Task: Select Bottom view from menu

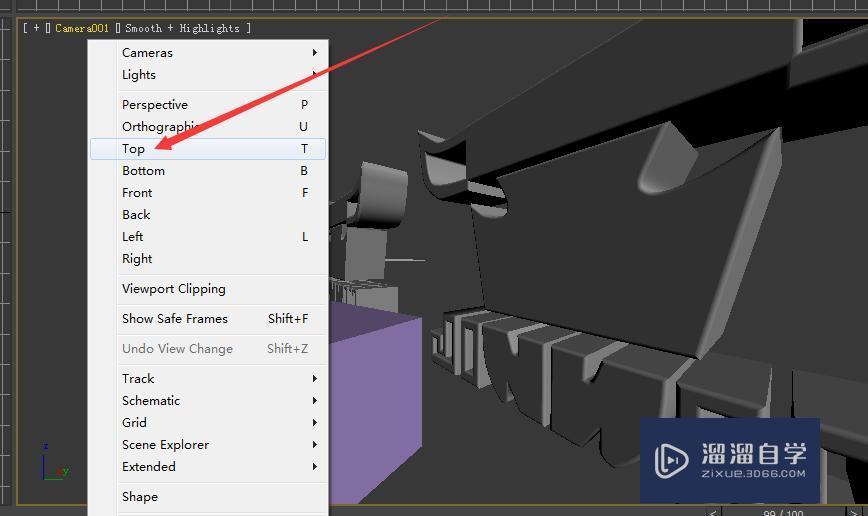Action: 208,171
